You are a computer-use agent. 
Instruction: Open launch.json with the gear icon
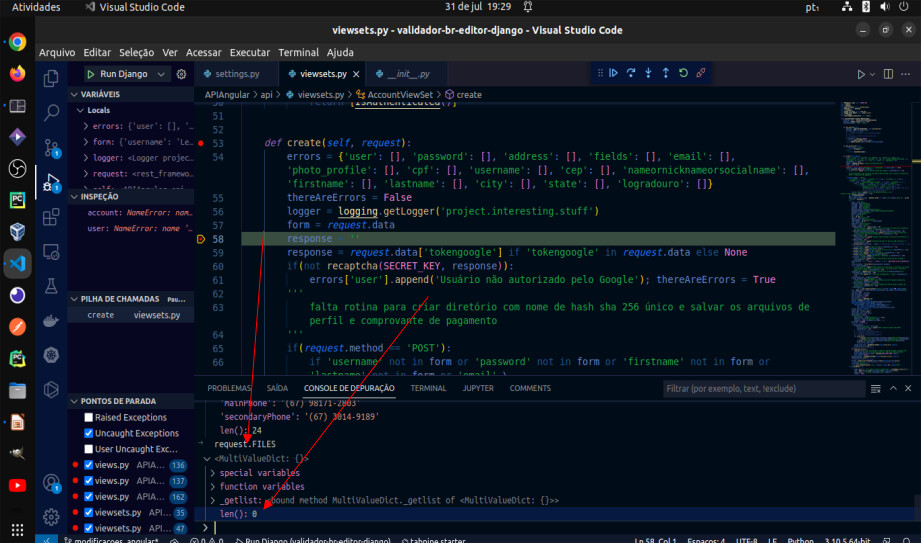coord(181,74)
